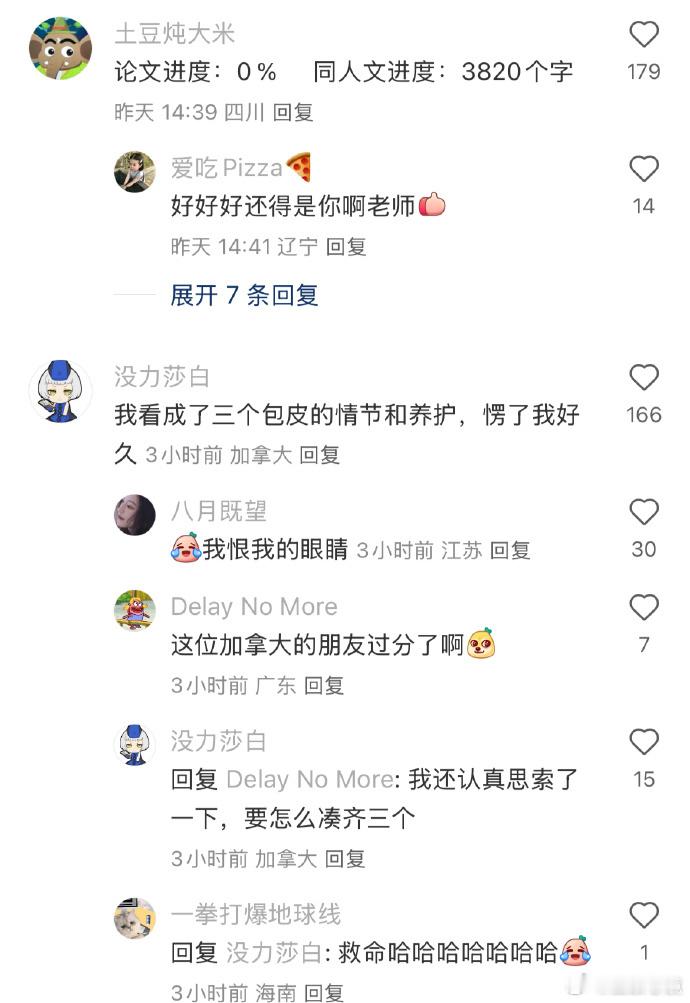Screen dimensions: 690x1003
Task: Like 土豆炖大米's comment with heart icon
Action: [x=643, y=35]
